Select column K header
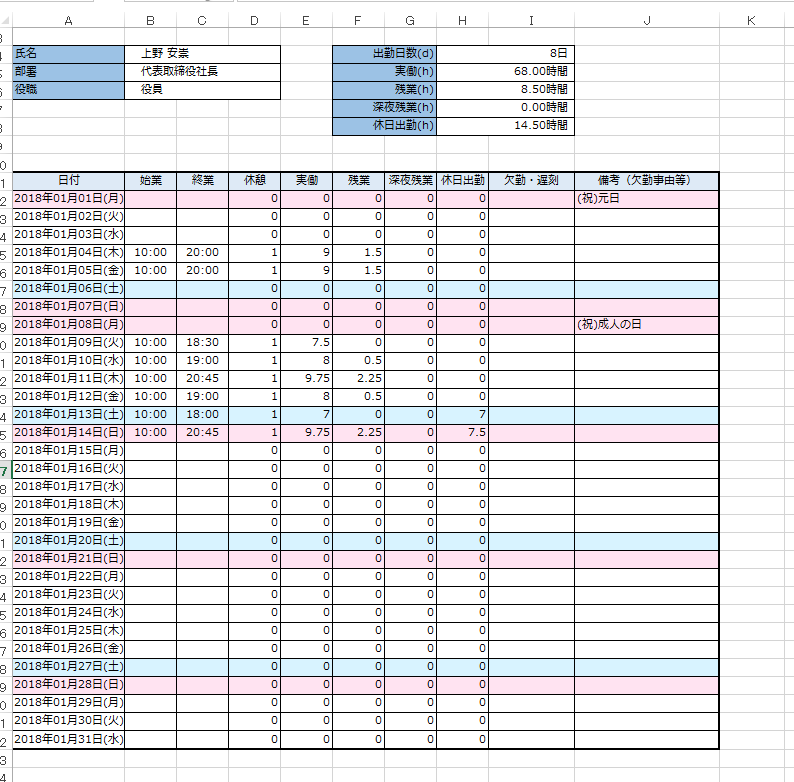The image size is (794, 782). 751,21
